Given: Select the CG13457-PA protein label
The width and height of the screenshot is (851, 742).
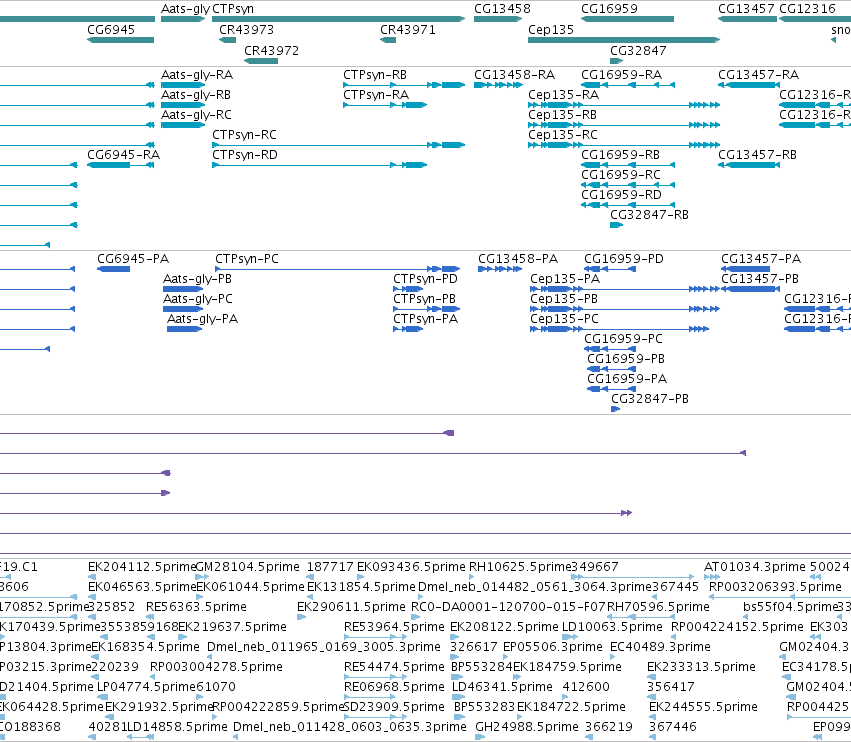Looking at the screenshot, I should (761, 259).
